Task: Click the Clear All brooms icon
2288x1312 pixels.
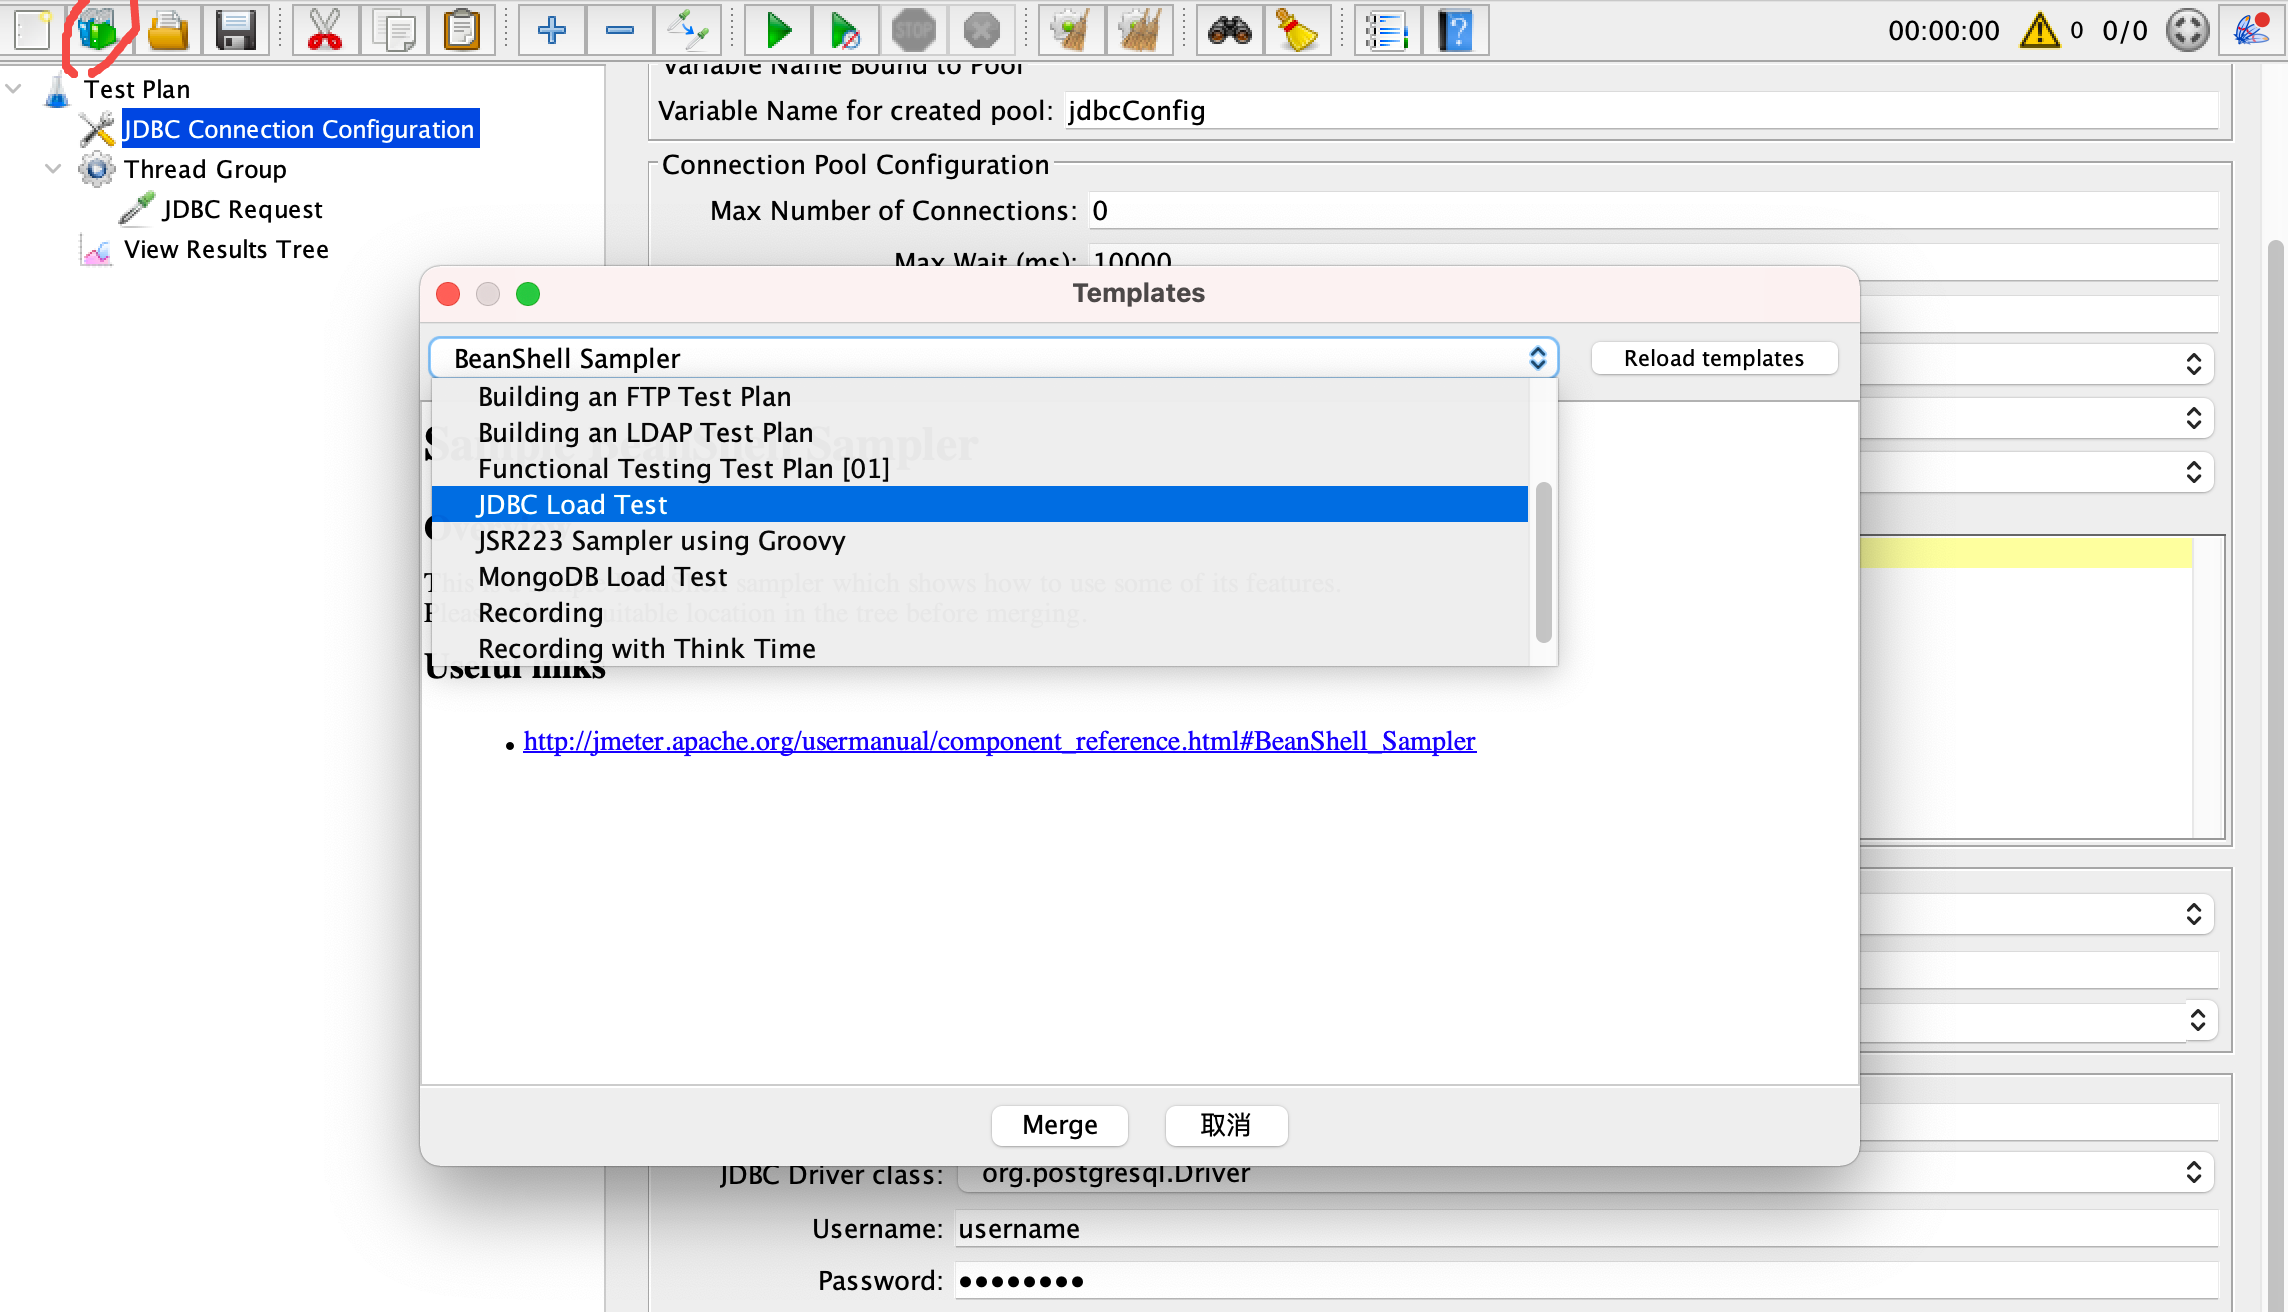Action: 1139,31
